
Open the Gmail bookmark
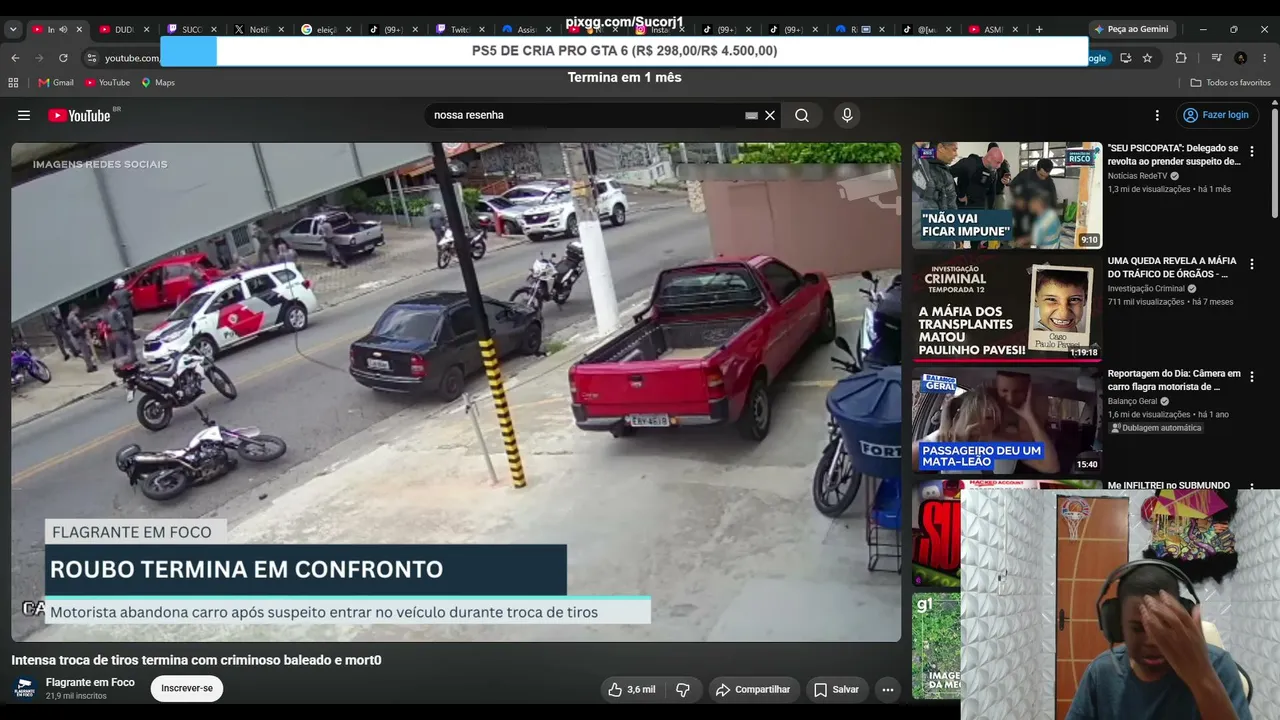tap(56, 83)
